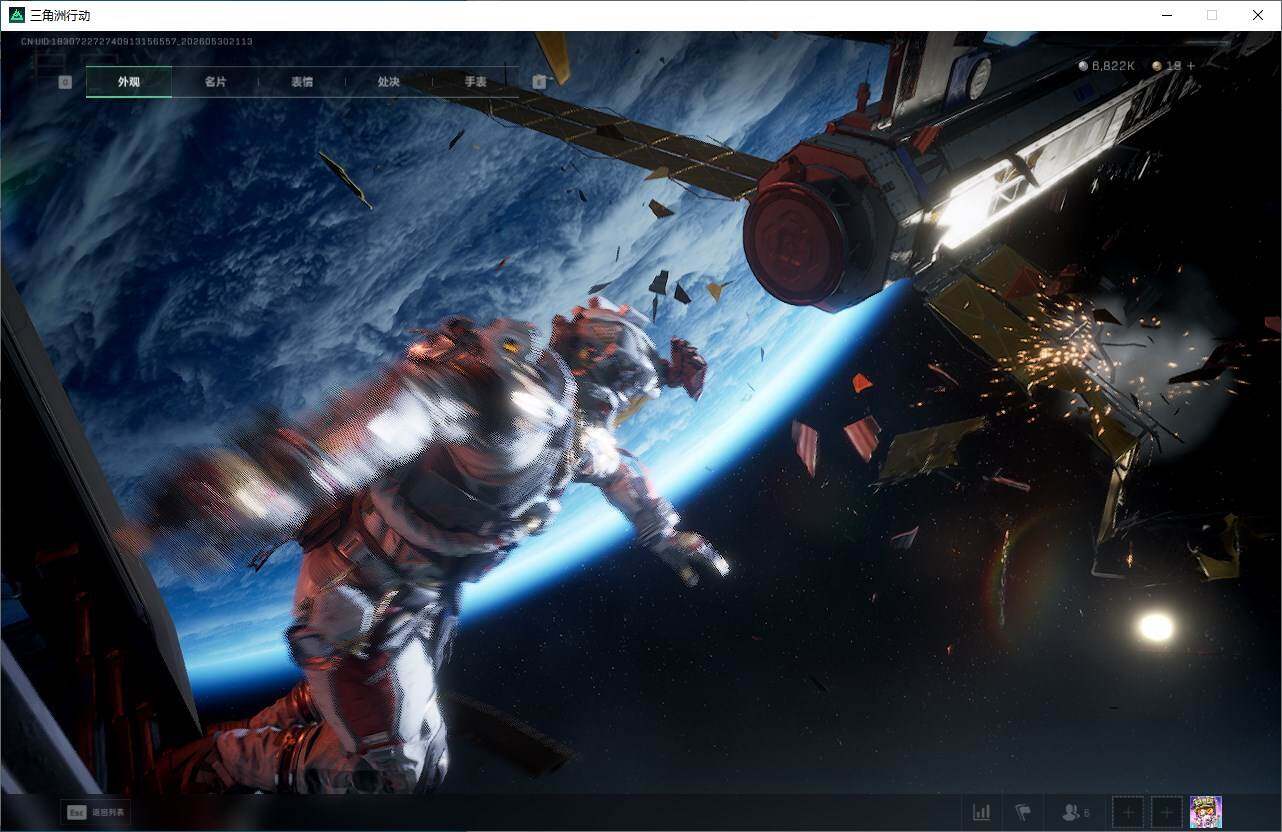1282x832 pixels.
Task: Go to the 处决 tab
Action: pos(389,82)
